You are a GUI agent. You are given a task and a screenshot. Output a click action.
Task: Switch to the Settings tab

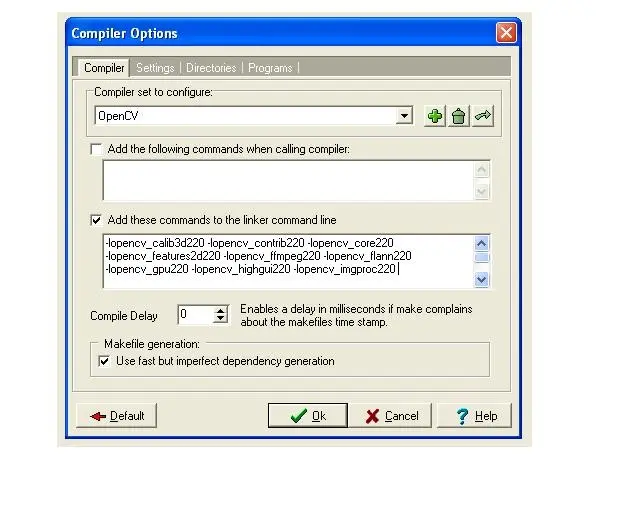[155, 68]
